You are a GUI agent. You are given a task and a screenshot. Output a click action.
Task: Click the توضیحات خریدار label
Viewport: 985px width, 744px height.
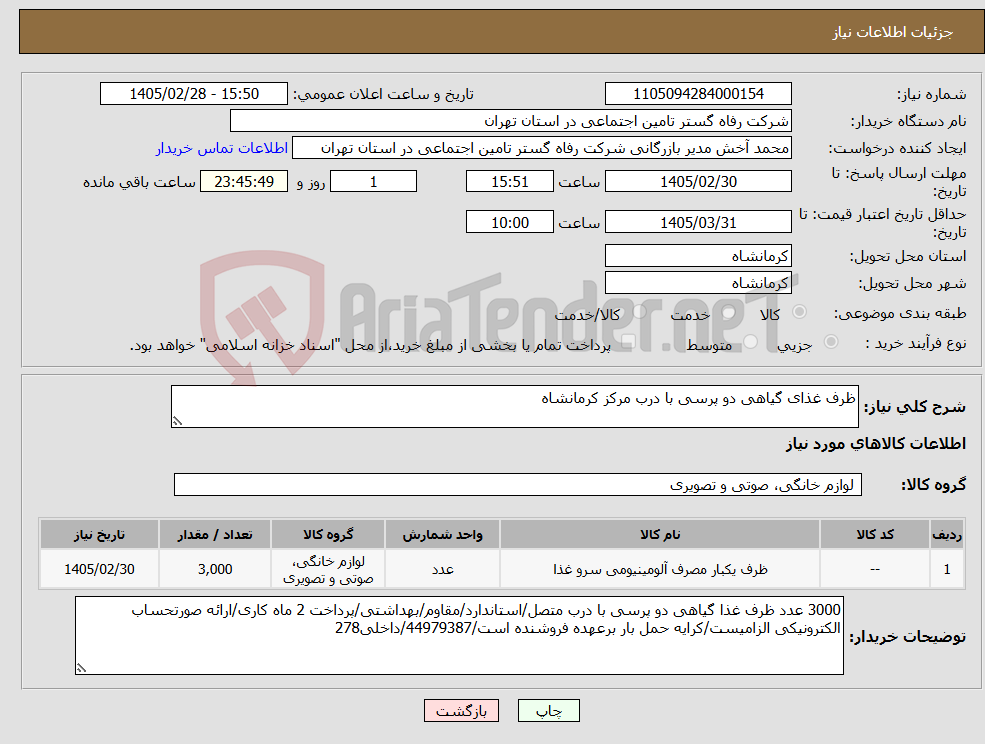pos(908,637)
